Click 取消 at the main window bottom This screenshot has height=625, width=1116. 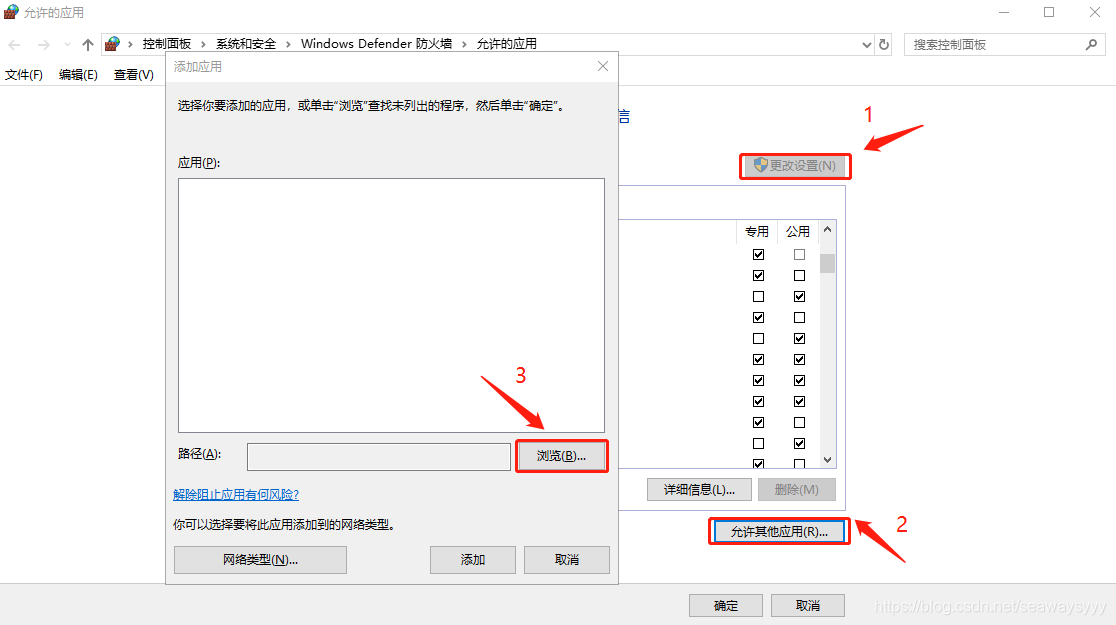tap(808, 606)
